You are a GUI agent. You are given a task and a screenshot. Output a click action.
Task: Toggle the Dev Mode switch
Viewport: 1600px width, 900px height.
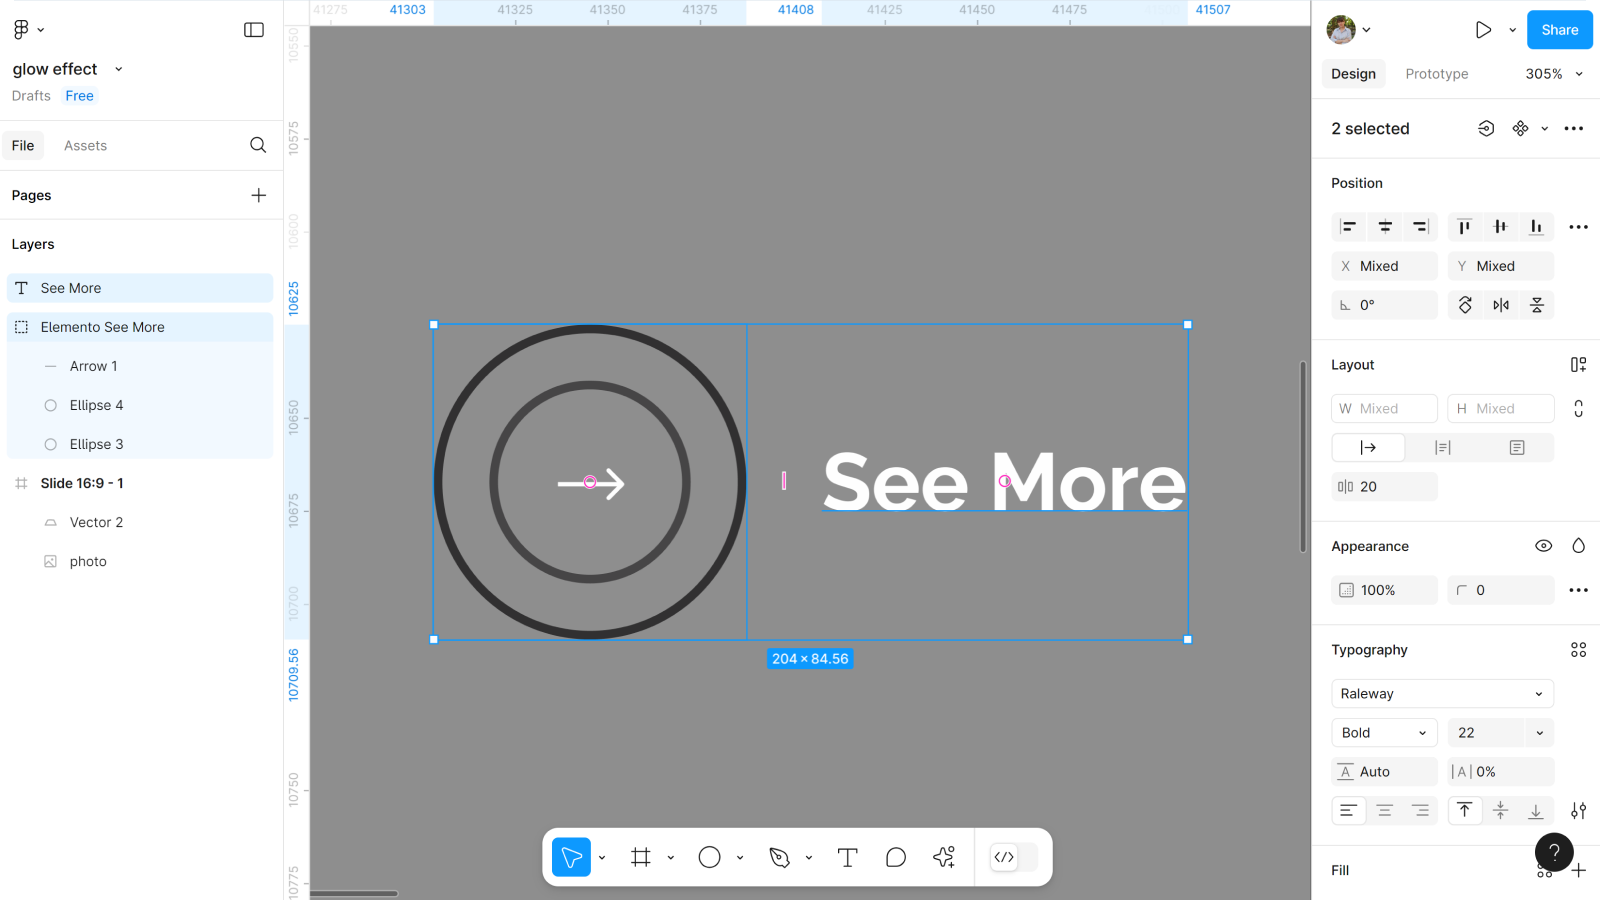click(x=1013, y=857)
